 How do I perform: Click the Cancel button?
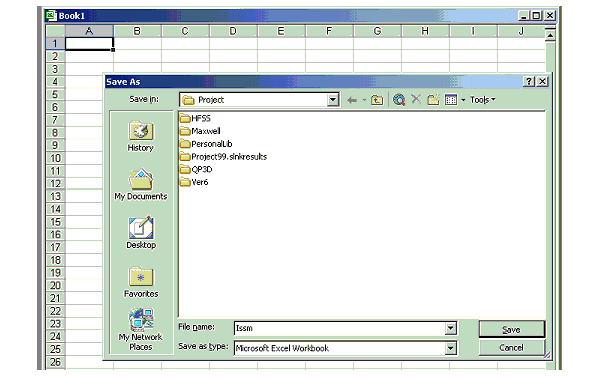(x=511, y=348)
